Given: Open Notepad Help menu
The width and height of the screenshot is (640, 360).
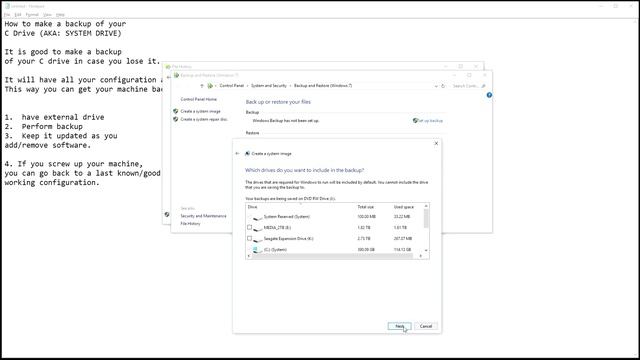Looking at the screenshot, I should 60,15.
